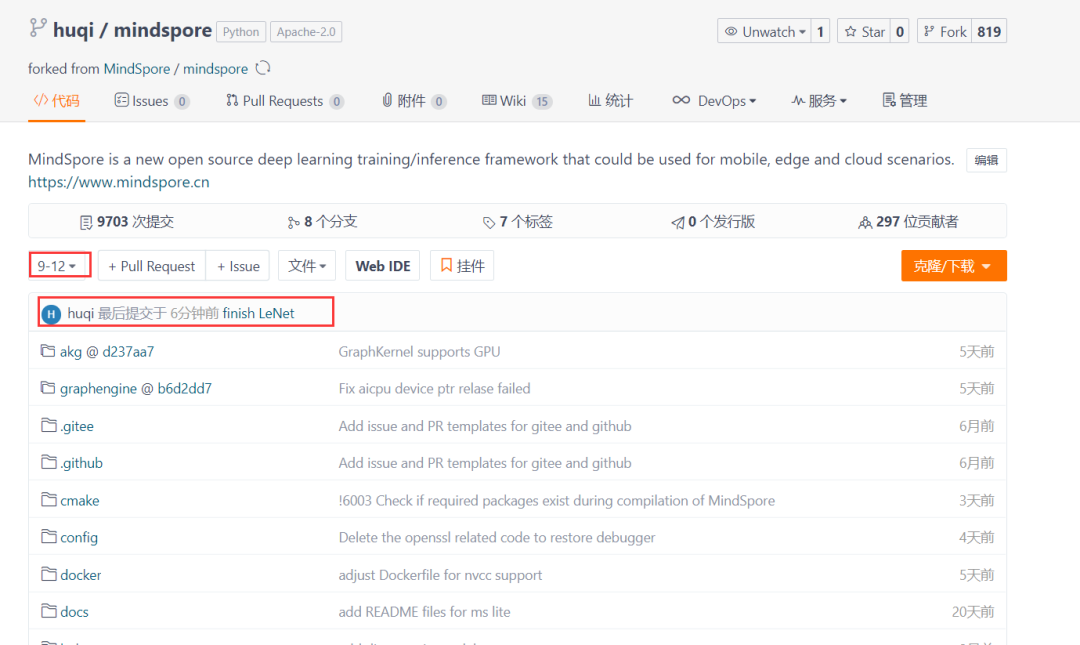This screenshot has width=1080, height=645.
Task: Open the 克隆/下载 dropdown
Action: pyautogui.click(x=953, y=265)
